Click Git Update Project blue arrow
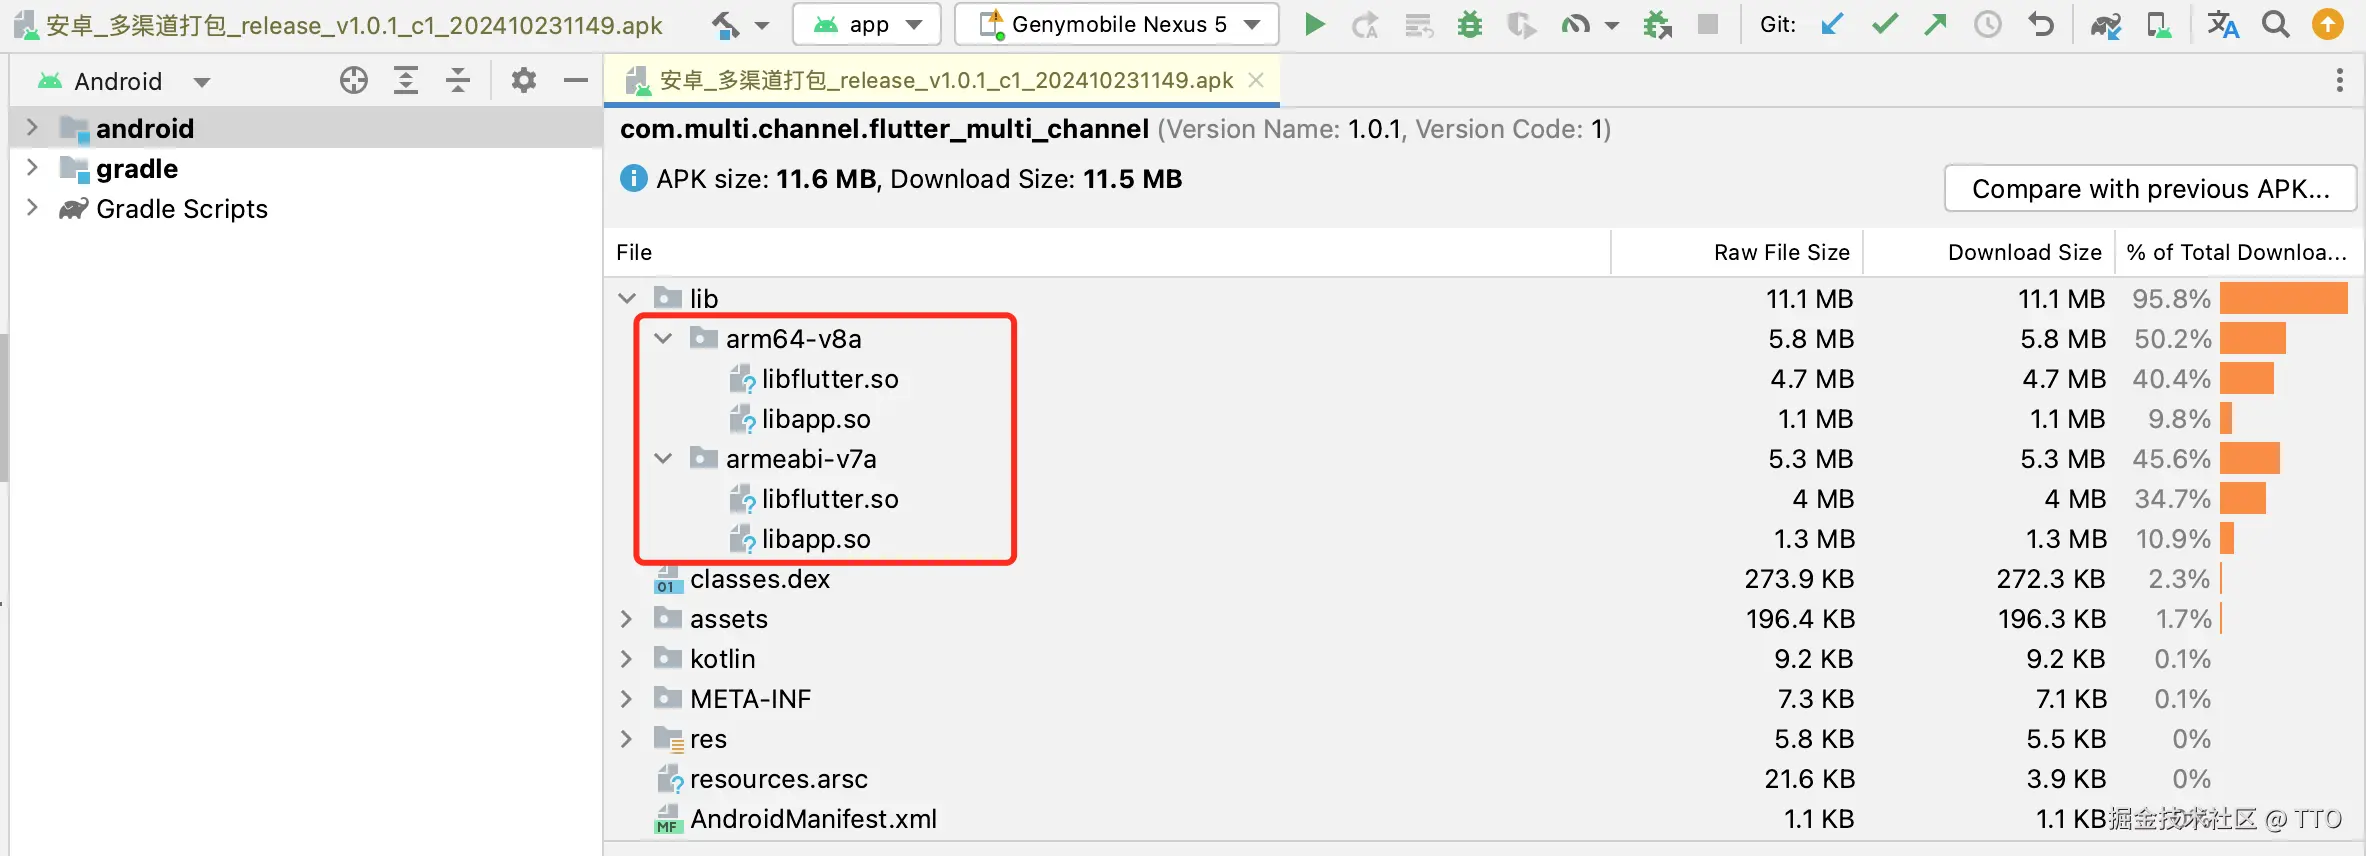Viewport: 2366px width, 856px height. (x=1832, y=24)
